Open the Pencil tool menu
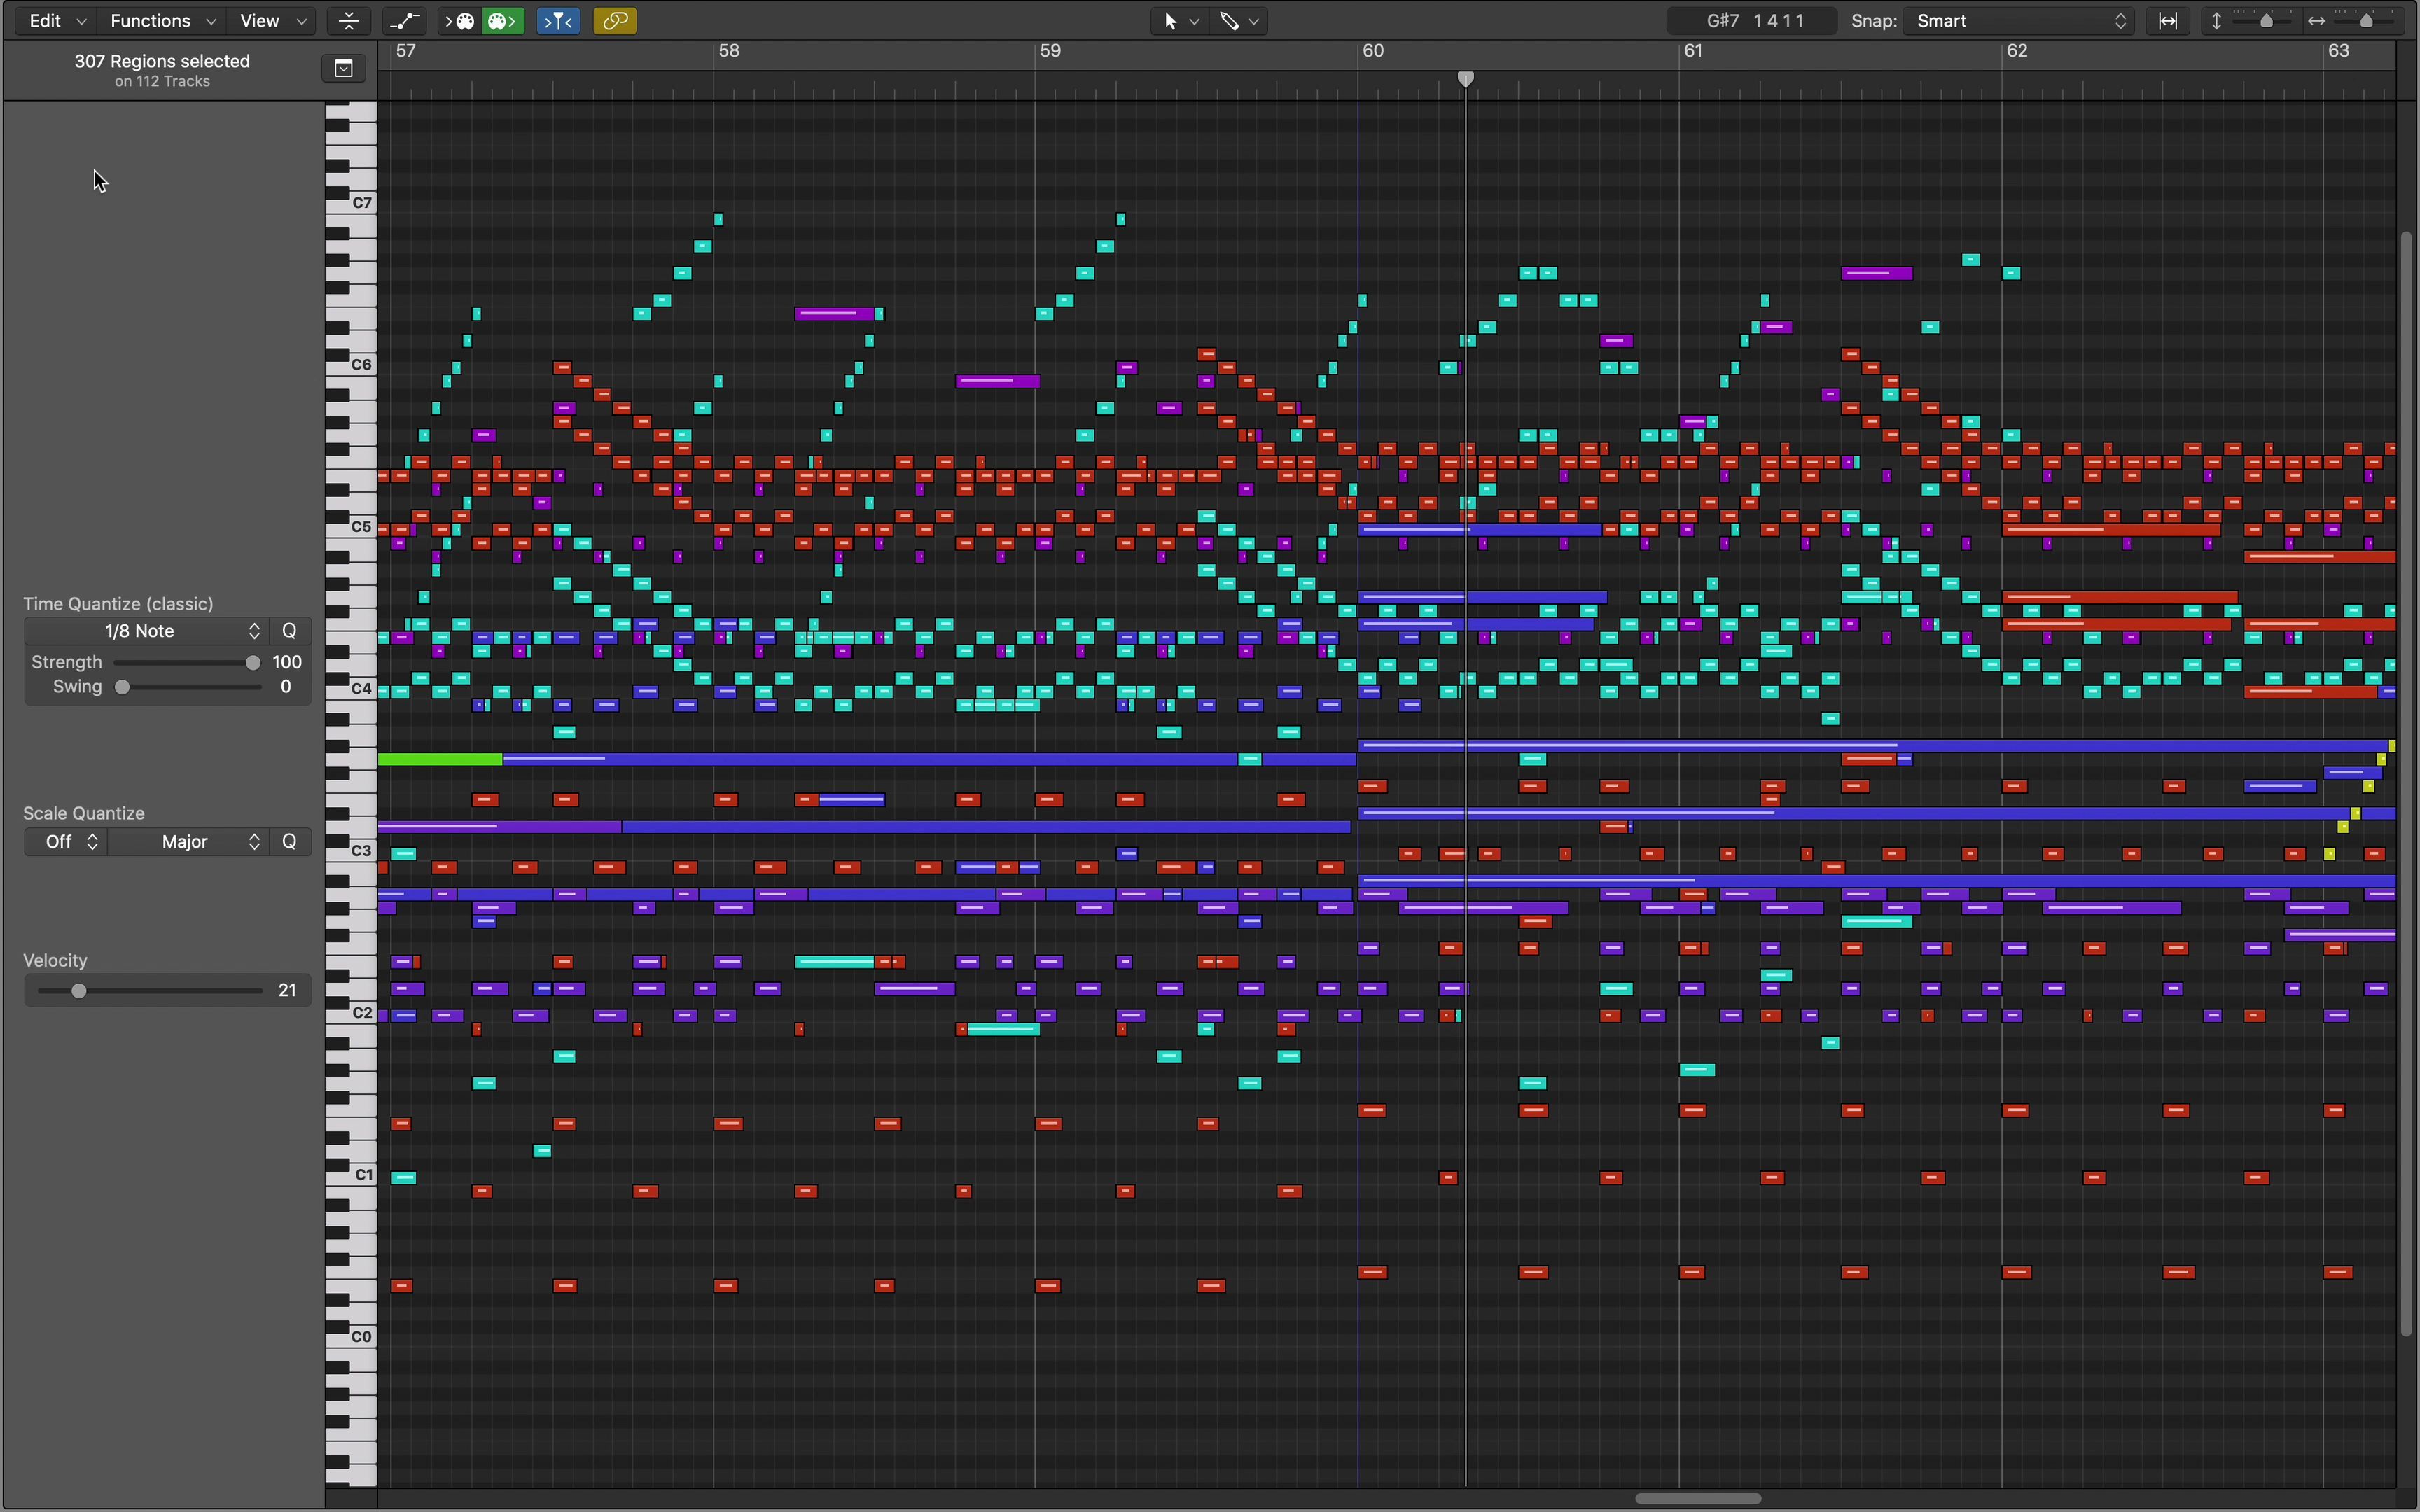This screenshot has width=2420, height=1512. (1240, 21)
